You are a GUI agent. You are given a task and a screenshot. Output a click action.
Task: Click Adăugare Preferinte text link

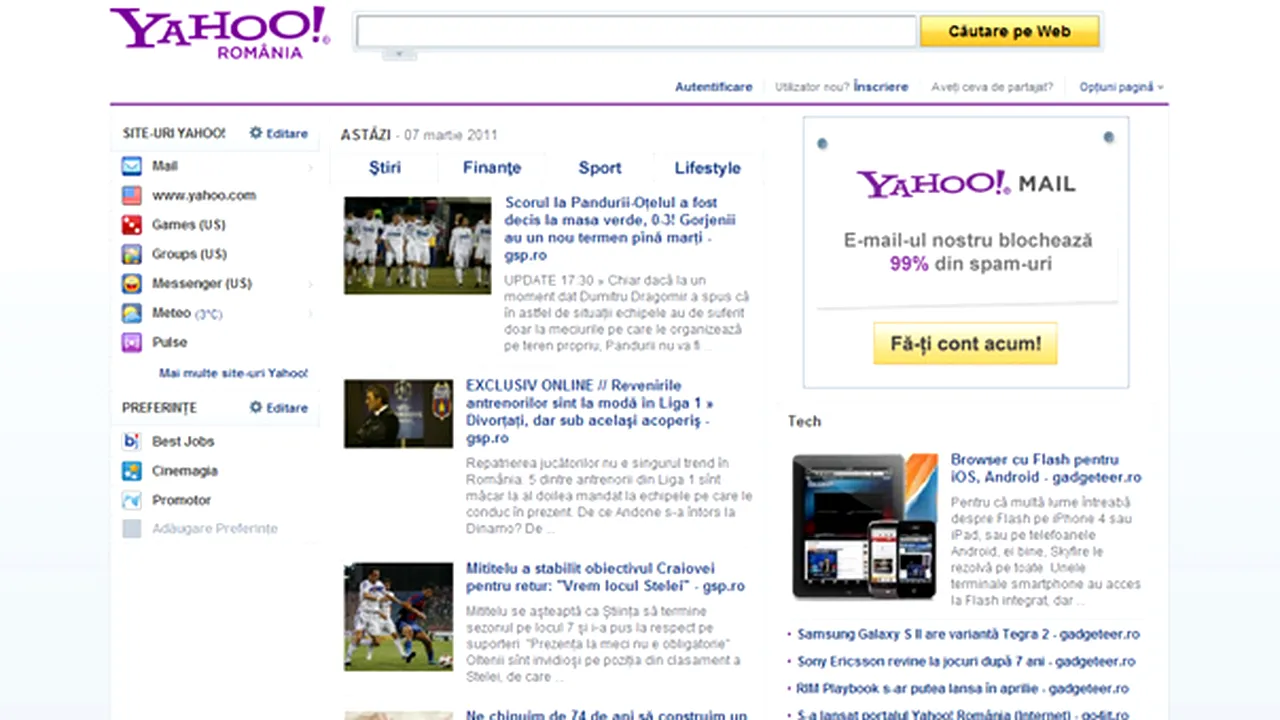coord(215,529)
